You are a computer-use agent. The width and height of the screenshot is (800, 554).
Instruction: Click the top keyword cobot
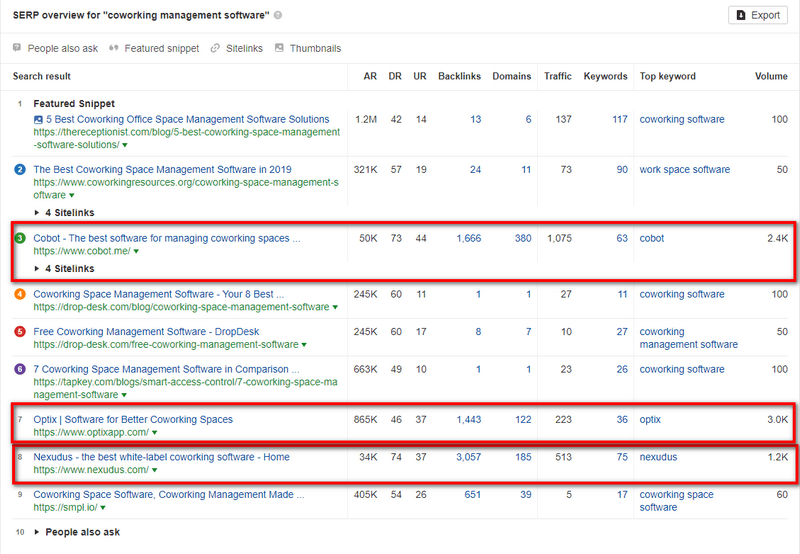click(x=652, y=238)
